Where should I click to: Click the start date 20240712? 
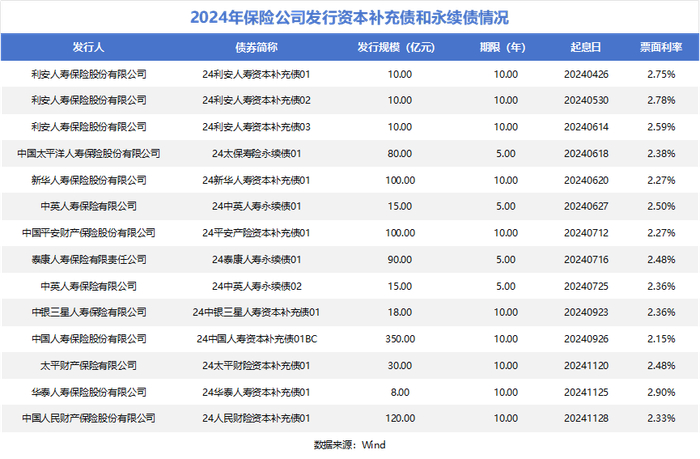click(586, 233)
